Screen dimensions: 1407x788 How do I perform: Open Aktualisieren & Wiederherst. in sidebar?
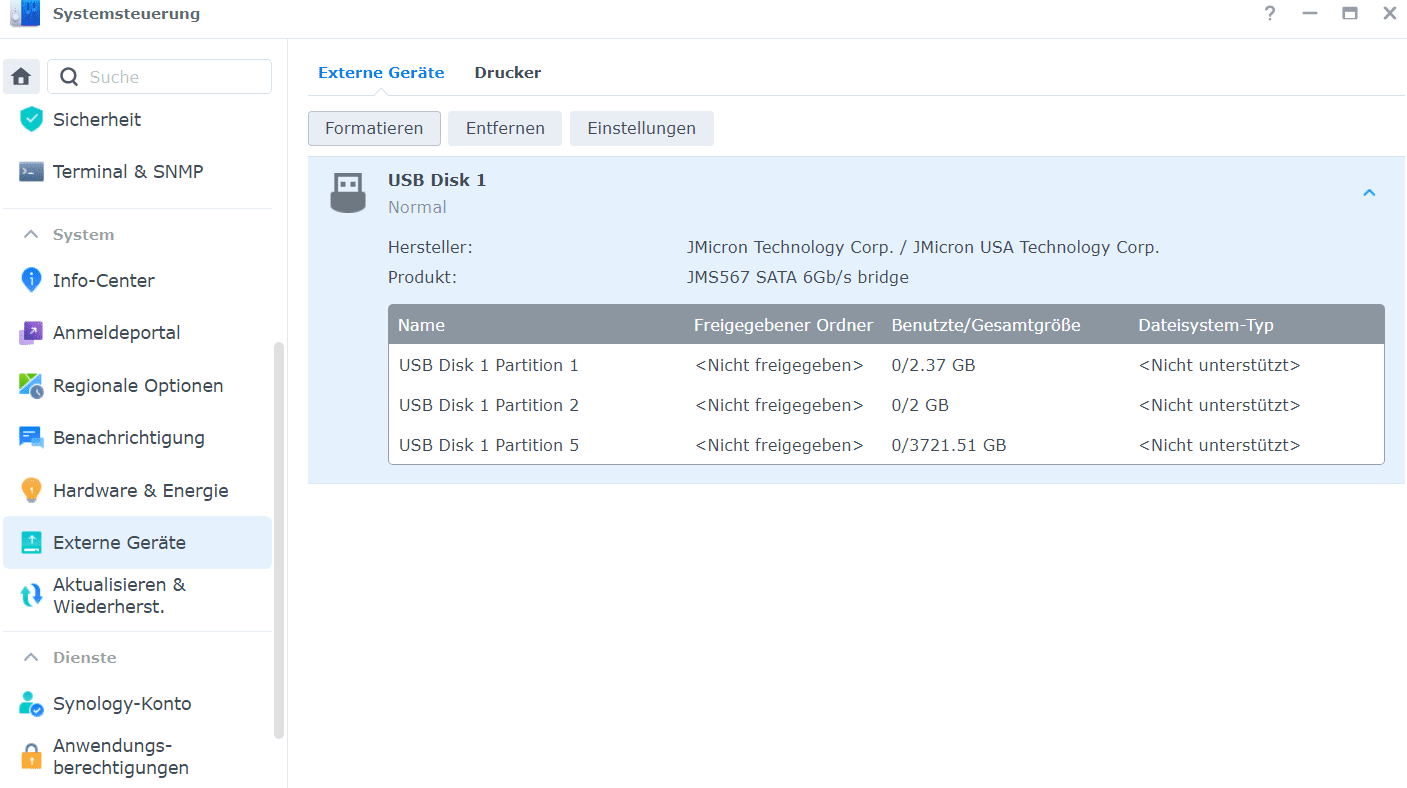click(137, 596)
